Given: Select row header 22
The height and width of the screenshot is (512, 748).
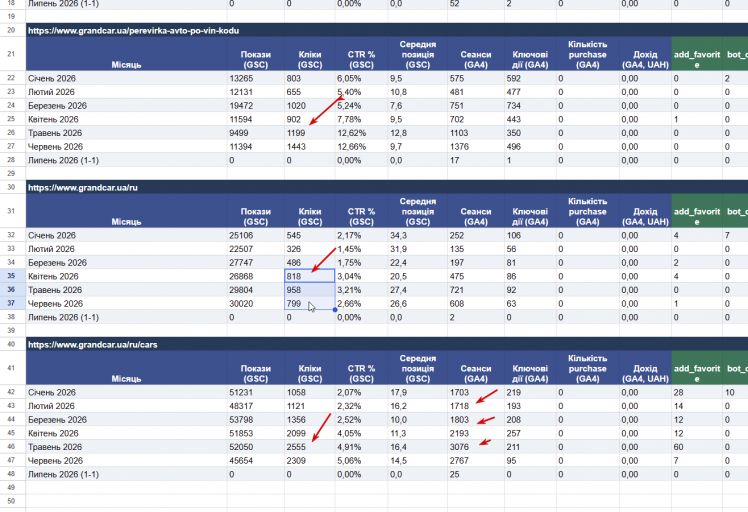Looking at the screenshot, I should [x=11, y=78].
